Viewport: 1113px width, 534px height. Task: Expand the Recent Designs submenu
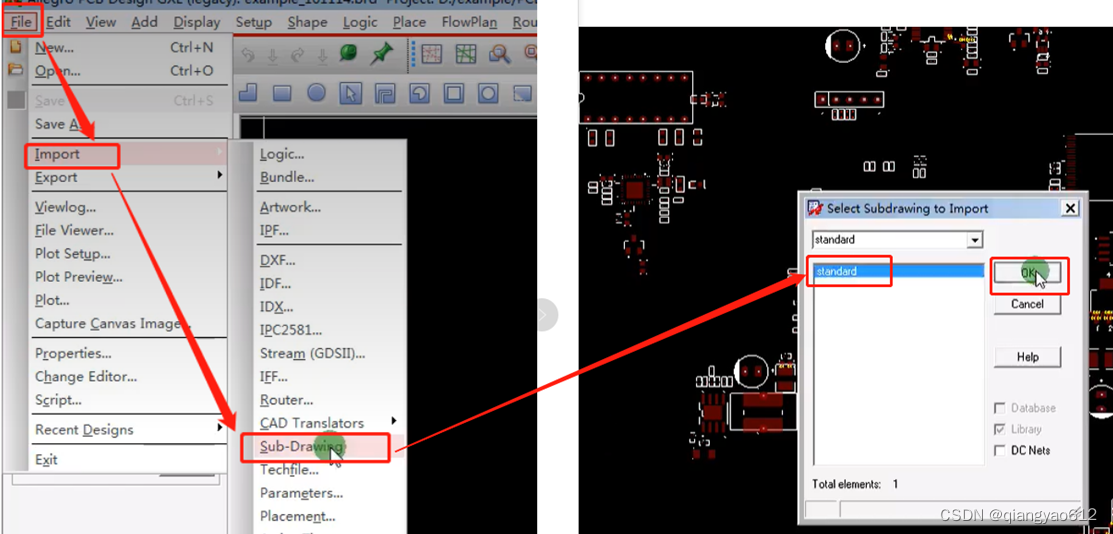pos(128,430)
